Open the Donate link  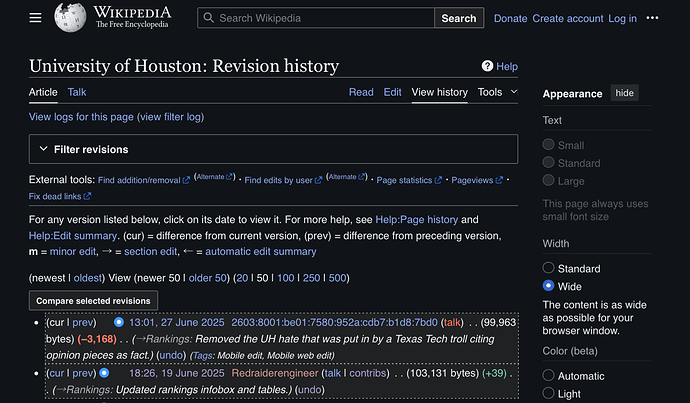click(510, 18)
